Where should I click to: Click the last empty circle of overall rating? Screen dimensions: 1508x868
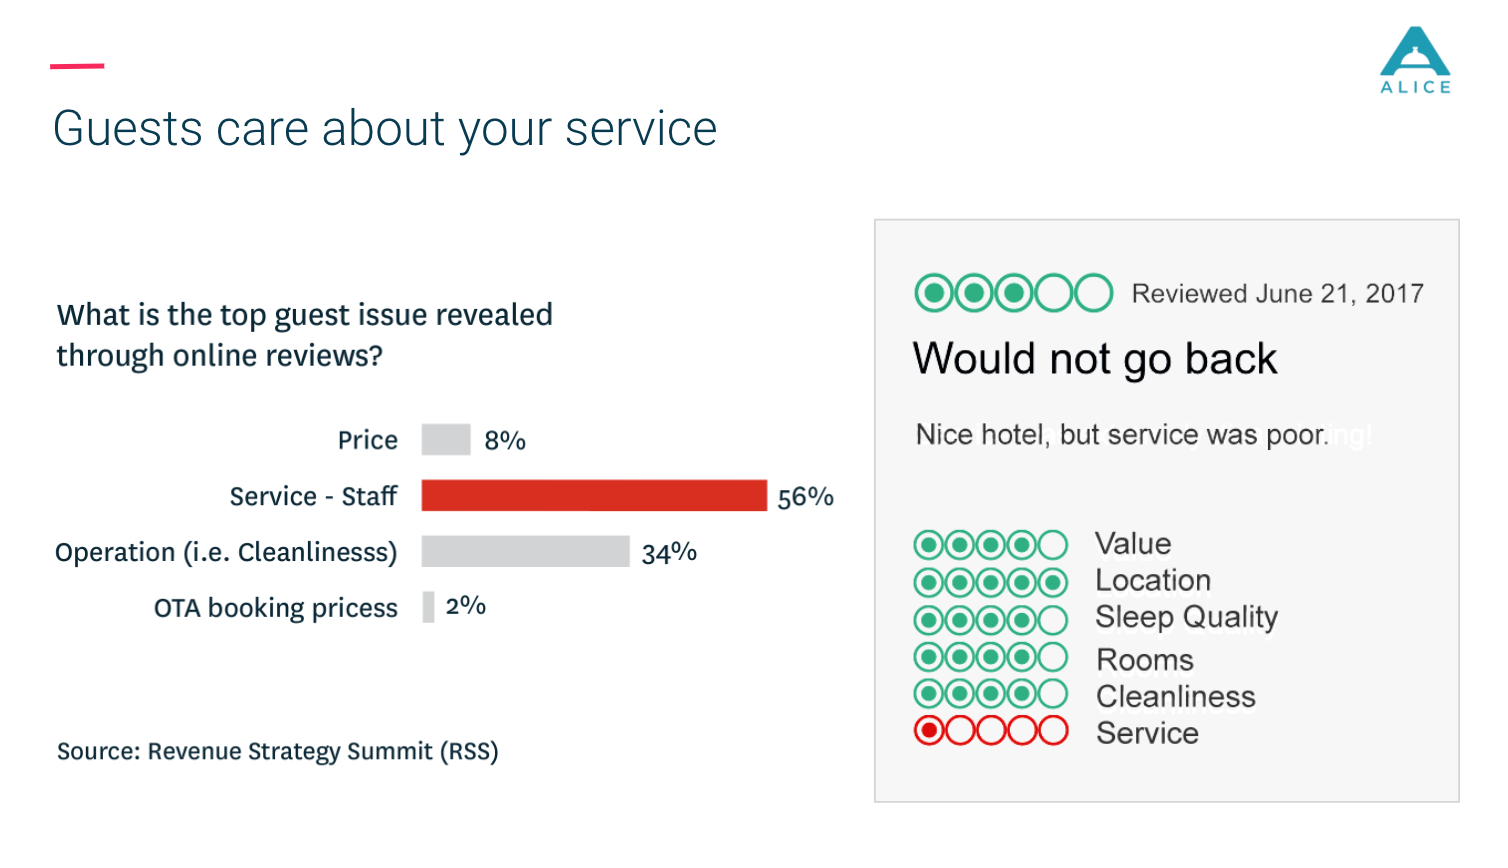(1093, 293)
